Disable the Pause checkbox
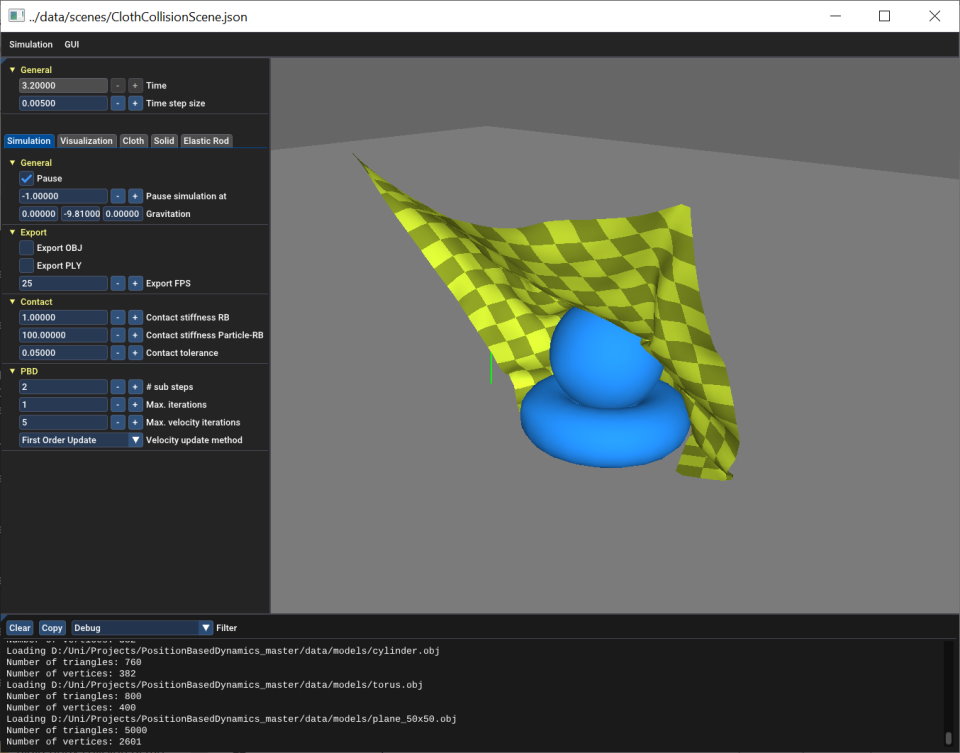 [x=25, y=178]
